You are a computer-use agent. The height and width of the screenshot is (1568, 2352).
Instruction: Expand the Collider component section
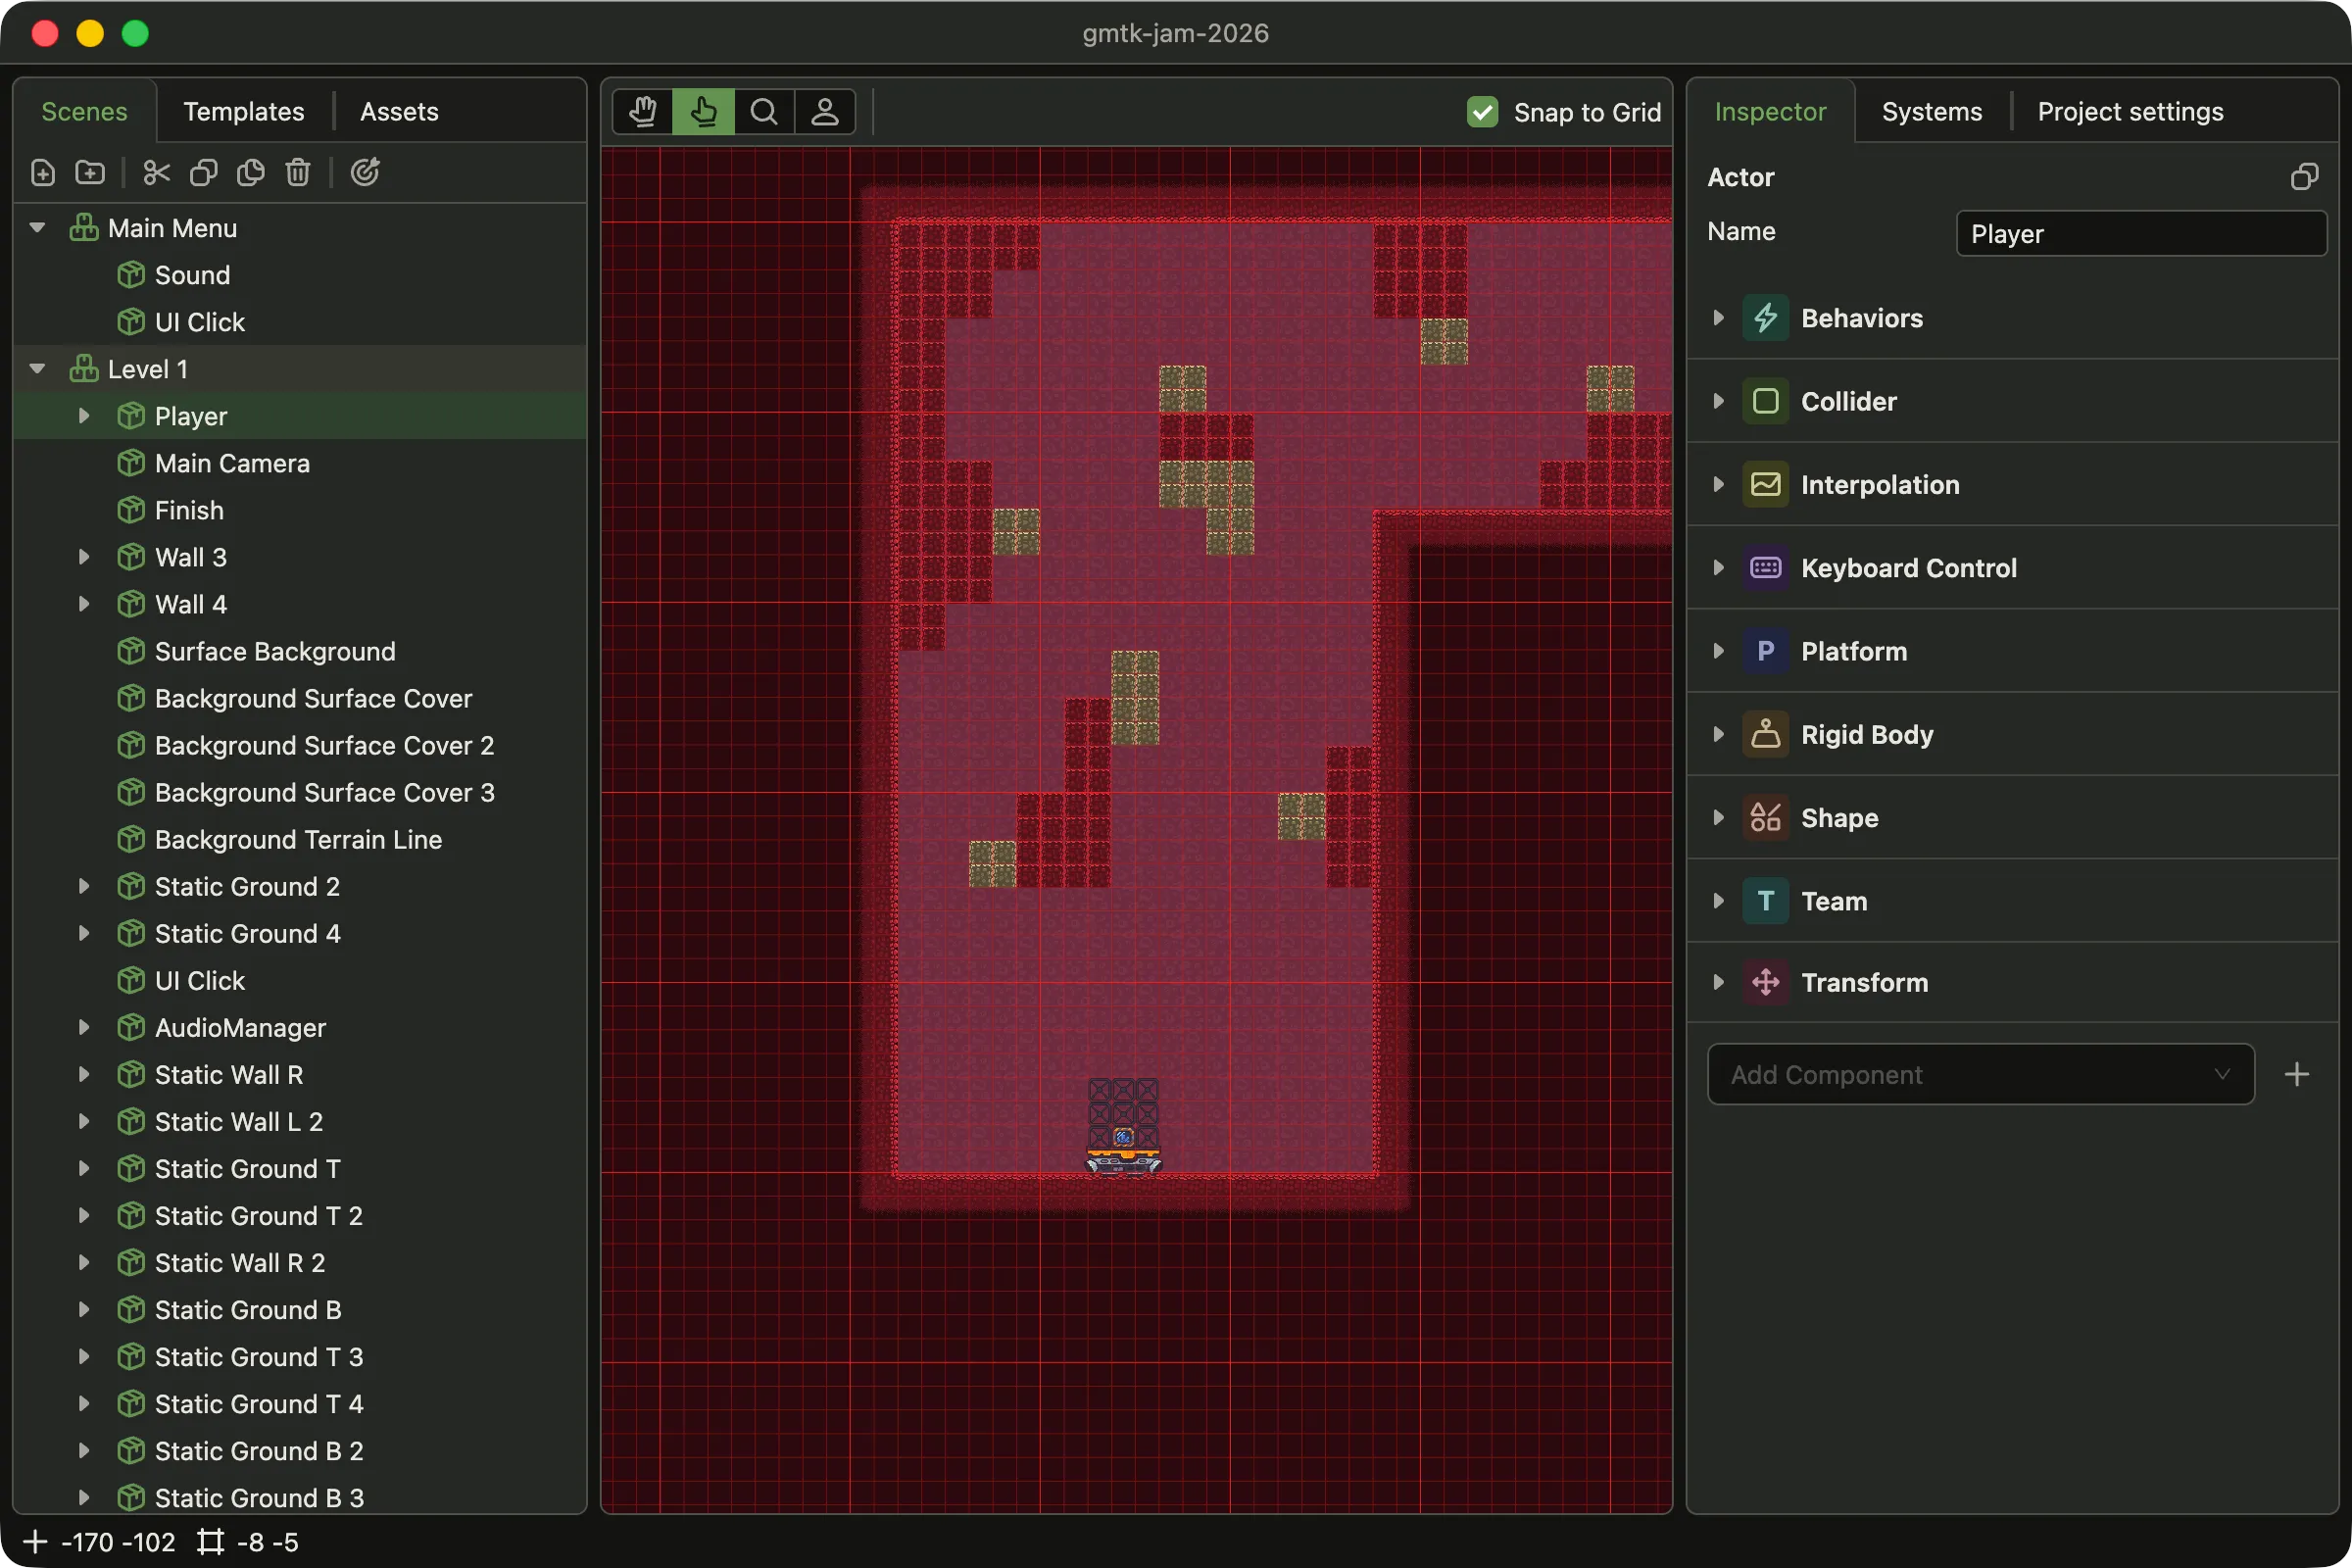pos(1718,401)
